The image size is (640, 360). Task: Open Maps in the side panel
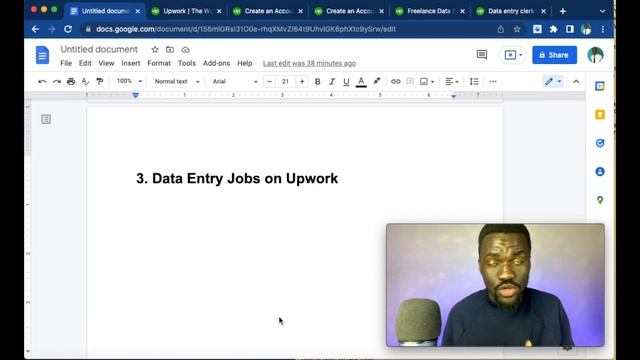click(x=600, y=200)
